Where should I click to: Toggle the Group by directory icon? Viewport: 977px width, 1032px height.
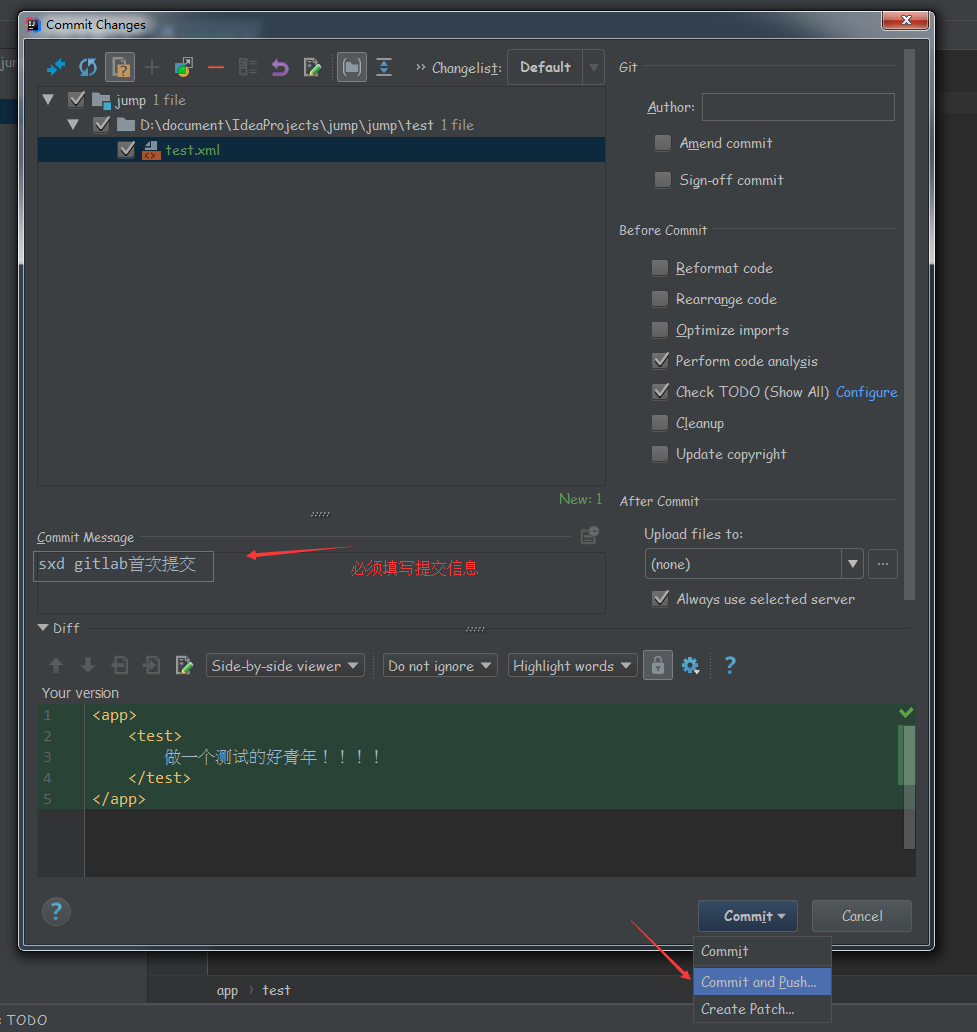tap(352, 67)
